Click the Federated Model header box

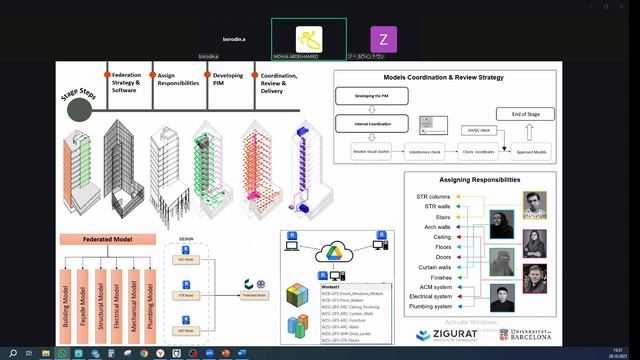(108, 239)
